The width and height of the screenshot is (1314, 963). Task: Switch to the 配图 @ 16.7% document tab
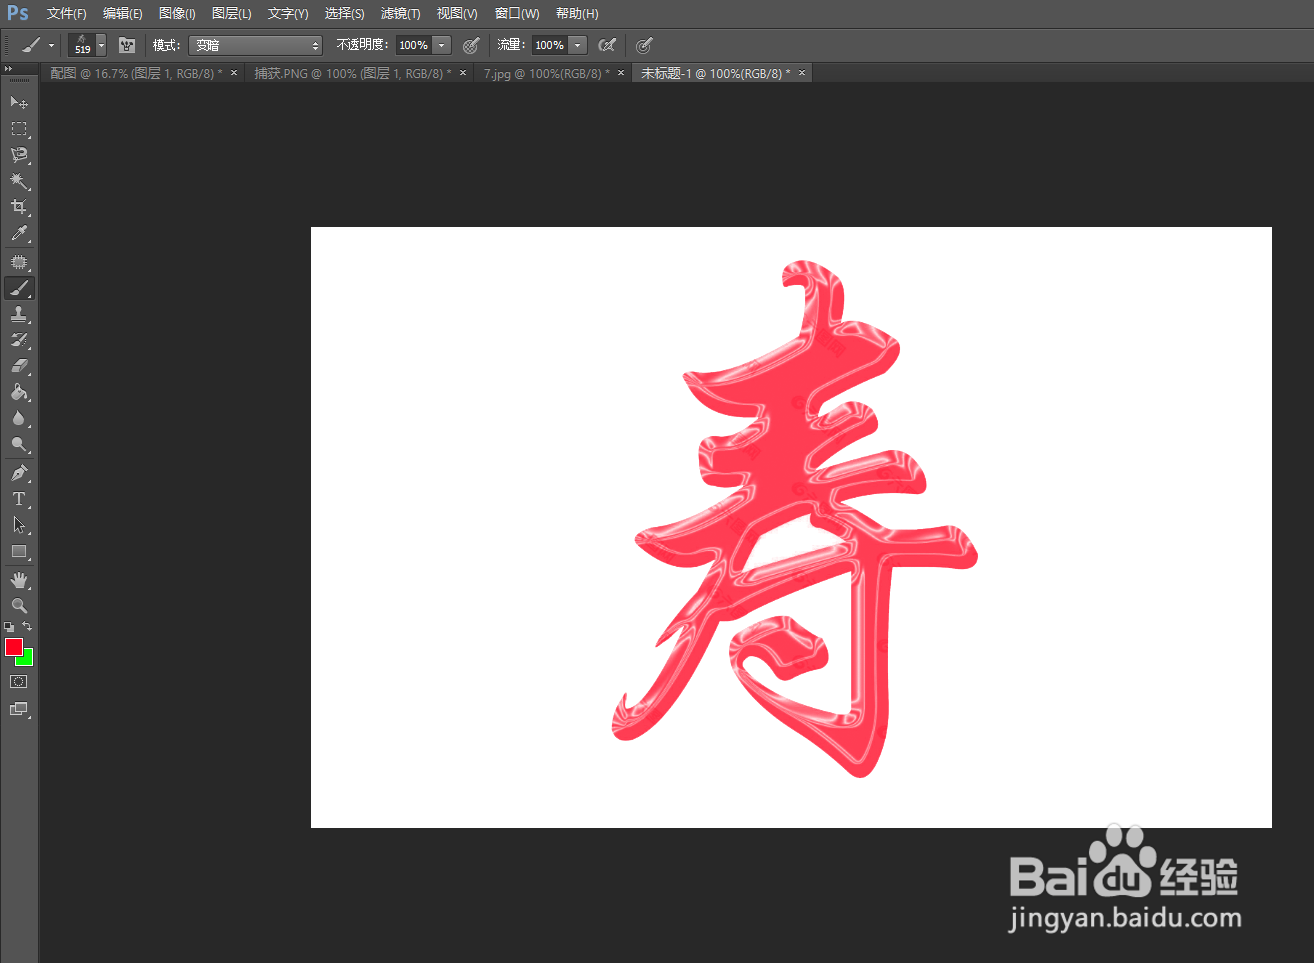(136, 73)
